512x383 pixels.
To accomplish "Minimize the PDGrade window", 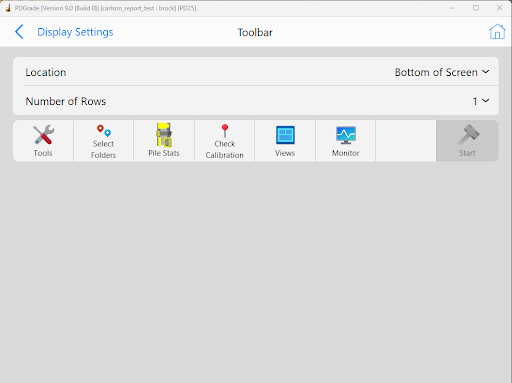I will pos(452,8).
